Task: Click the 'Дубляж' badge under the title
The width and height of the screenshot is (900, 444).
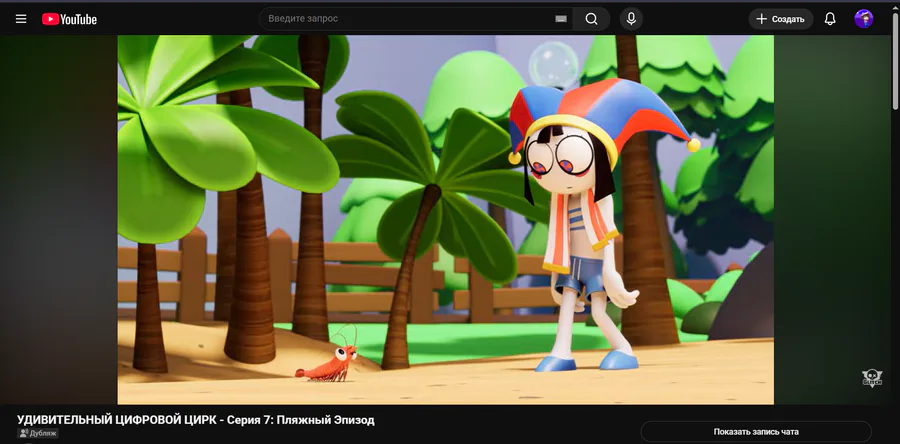Action: click(x=38, y=433)
